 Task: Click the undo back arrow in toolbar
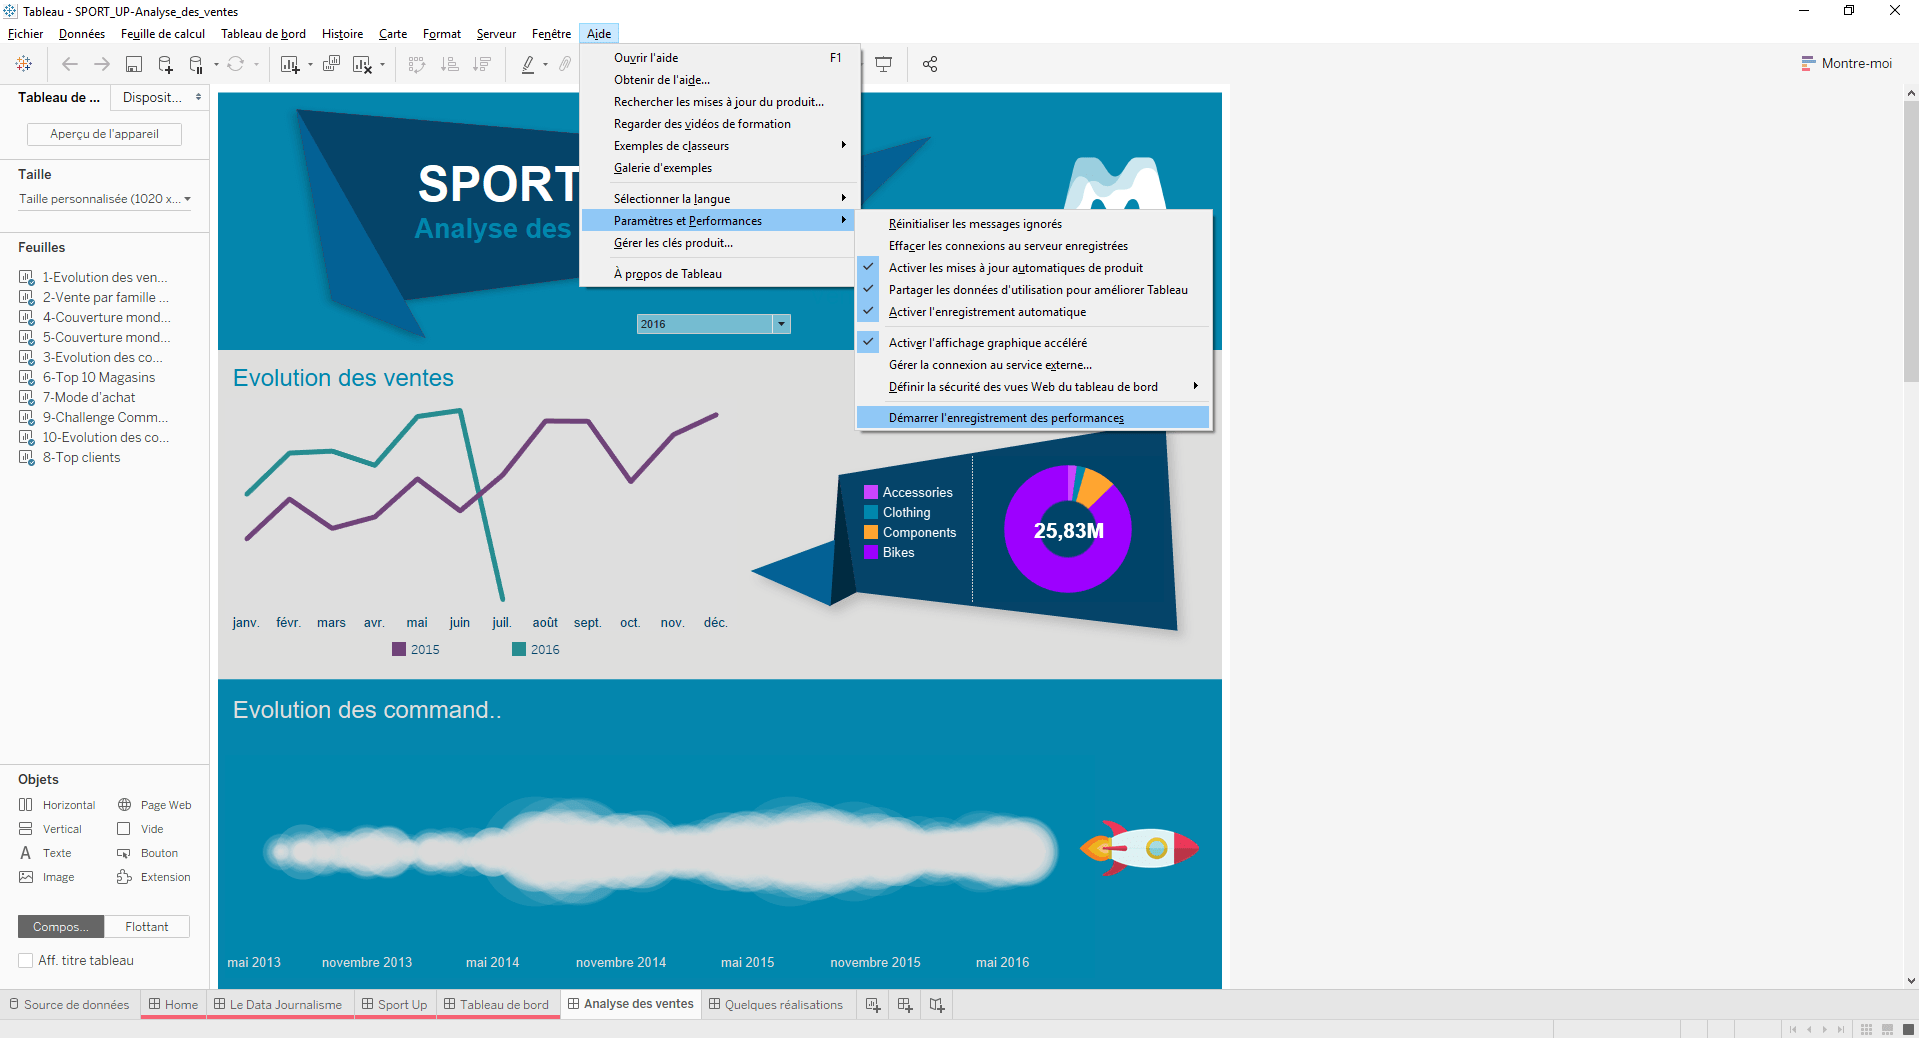click(x=70, y=64)
